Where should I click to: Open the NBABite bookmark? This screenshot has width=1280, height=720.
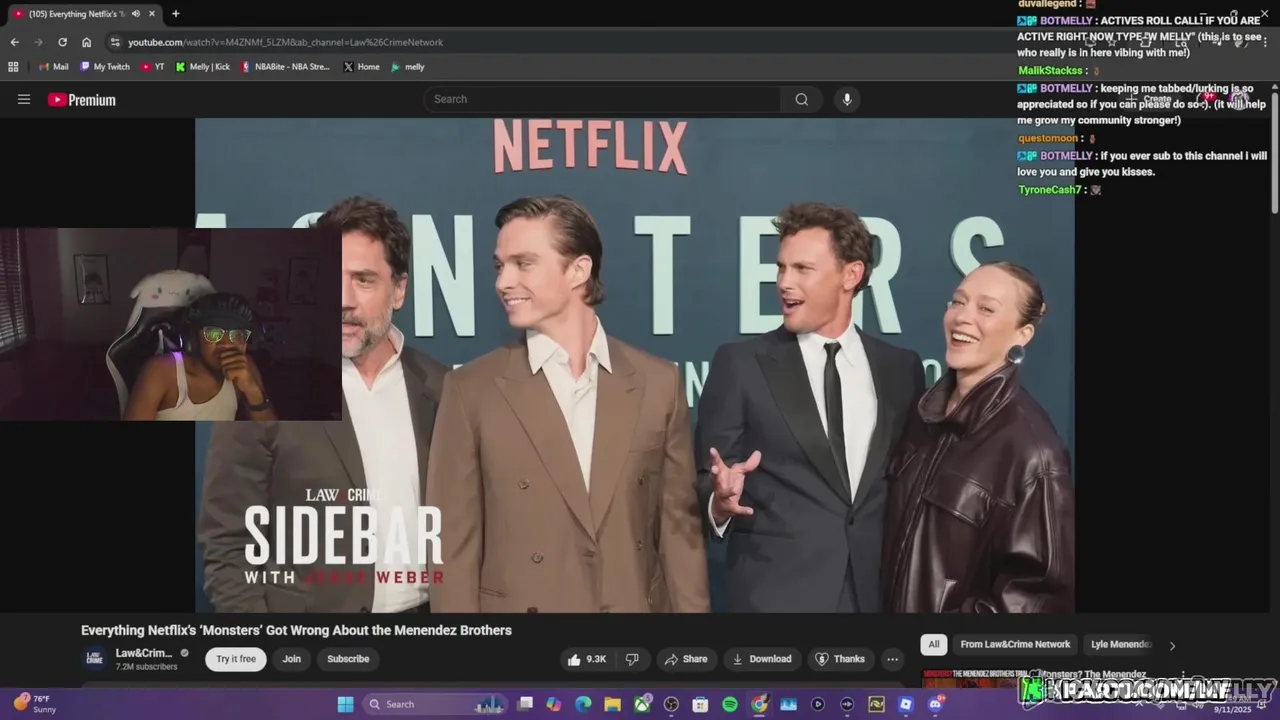285,67
